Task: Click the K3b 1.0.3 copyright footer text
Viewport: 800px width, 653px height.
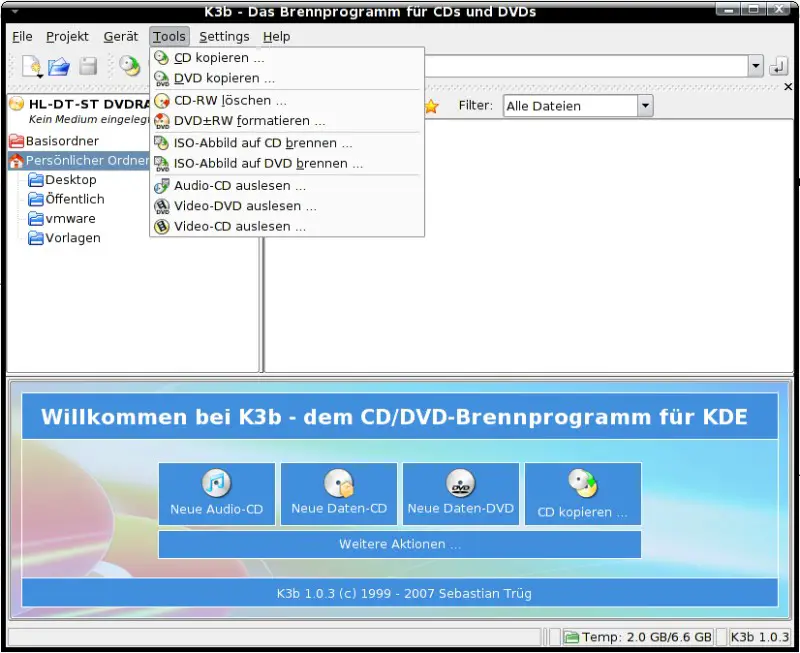Action: pyautogui.click(x=404, y=593)
